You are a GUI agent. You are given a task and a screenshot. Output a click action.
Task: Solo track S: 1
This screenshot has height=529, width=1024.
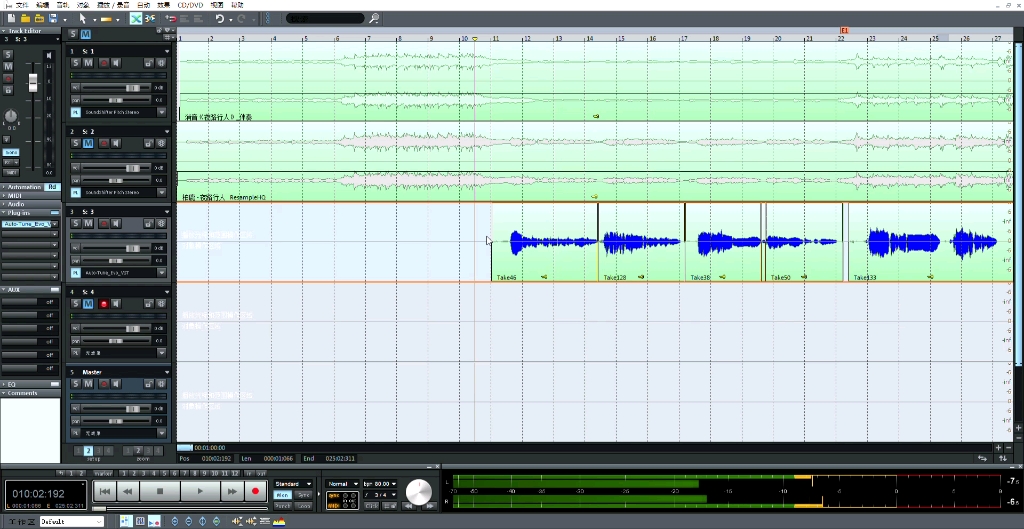tap(76, 63)
